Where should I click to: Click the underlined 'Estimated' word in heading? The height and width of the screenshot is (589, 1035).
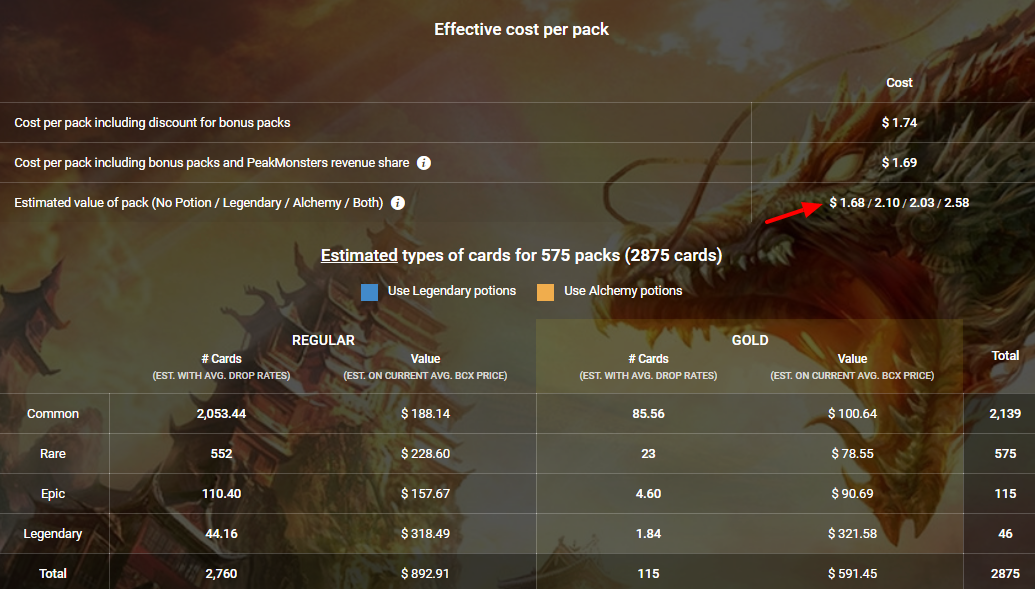(x=359, y=256)
